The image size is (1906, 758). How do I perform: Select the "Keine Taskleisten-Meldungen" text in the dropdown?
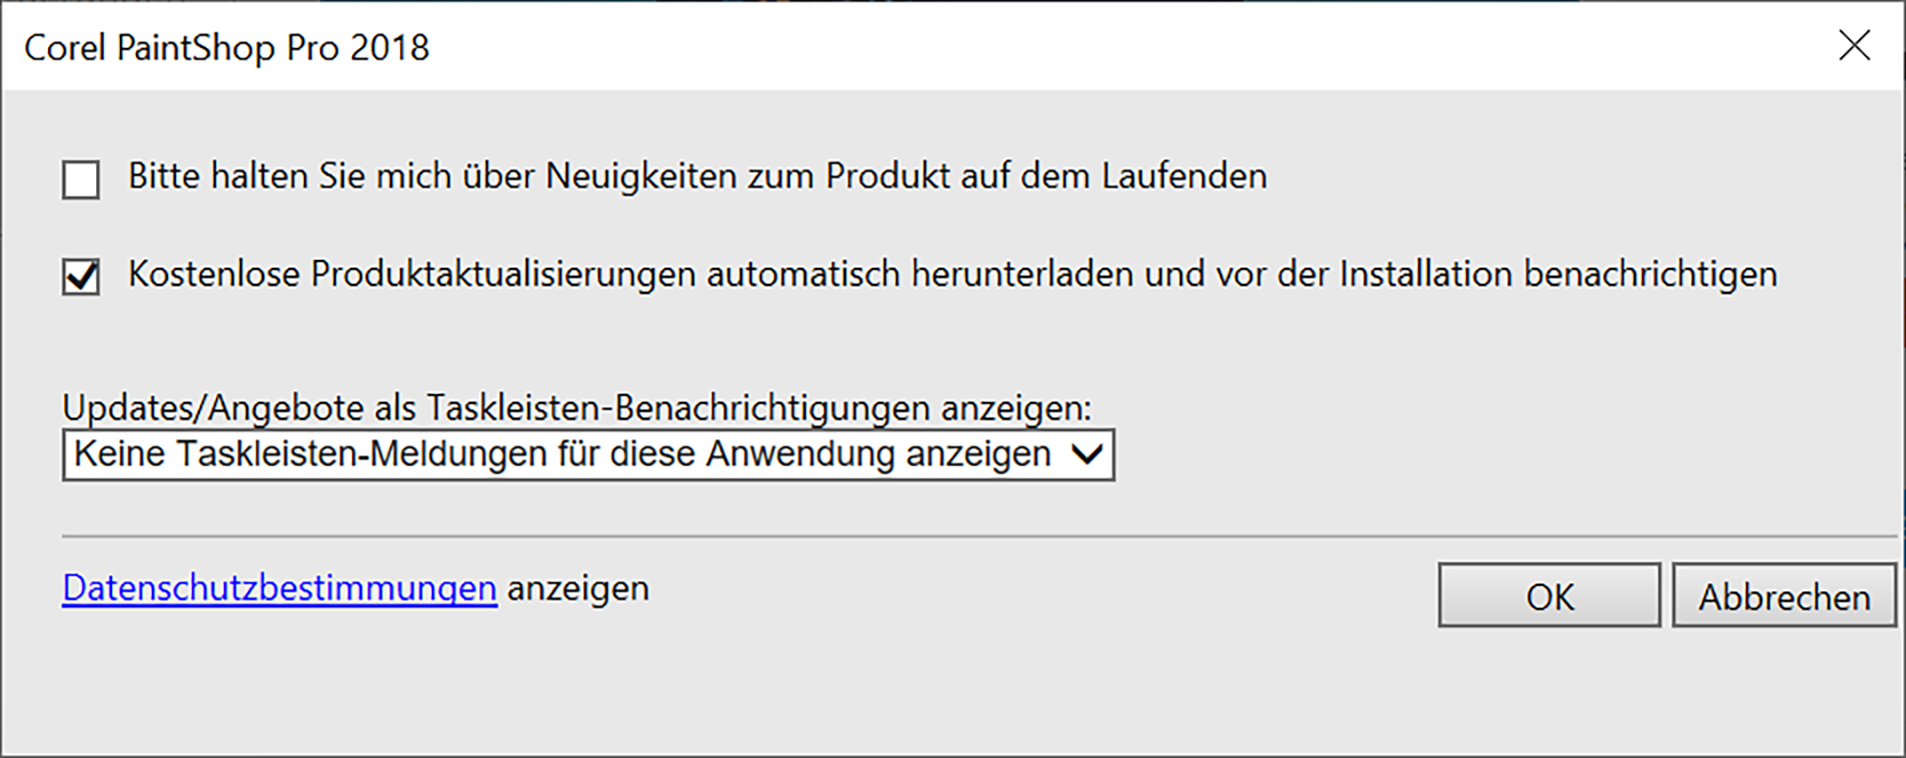pos(561,455)
